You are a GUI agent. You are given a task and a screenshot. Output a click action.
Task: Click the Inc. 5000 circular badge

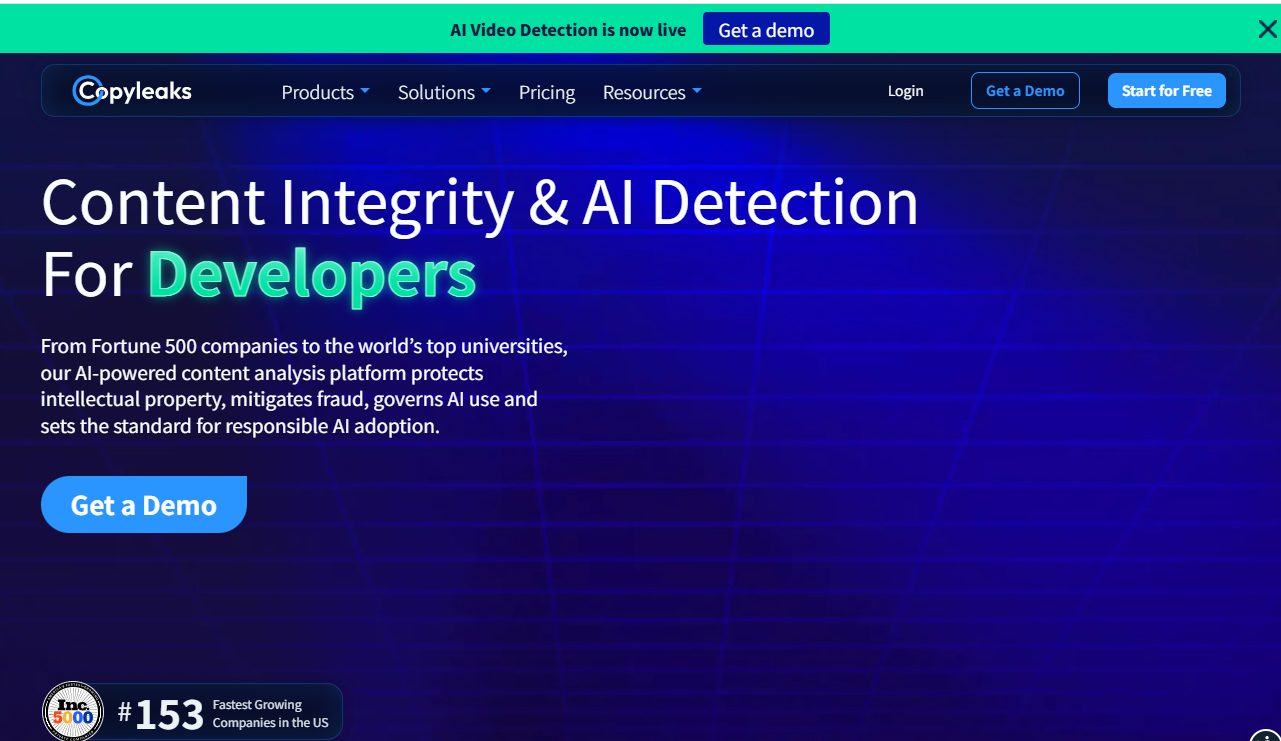tap(73, 711)
